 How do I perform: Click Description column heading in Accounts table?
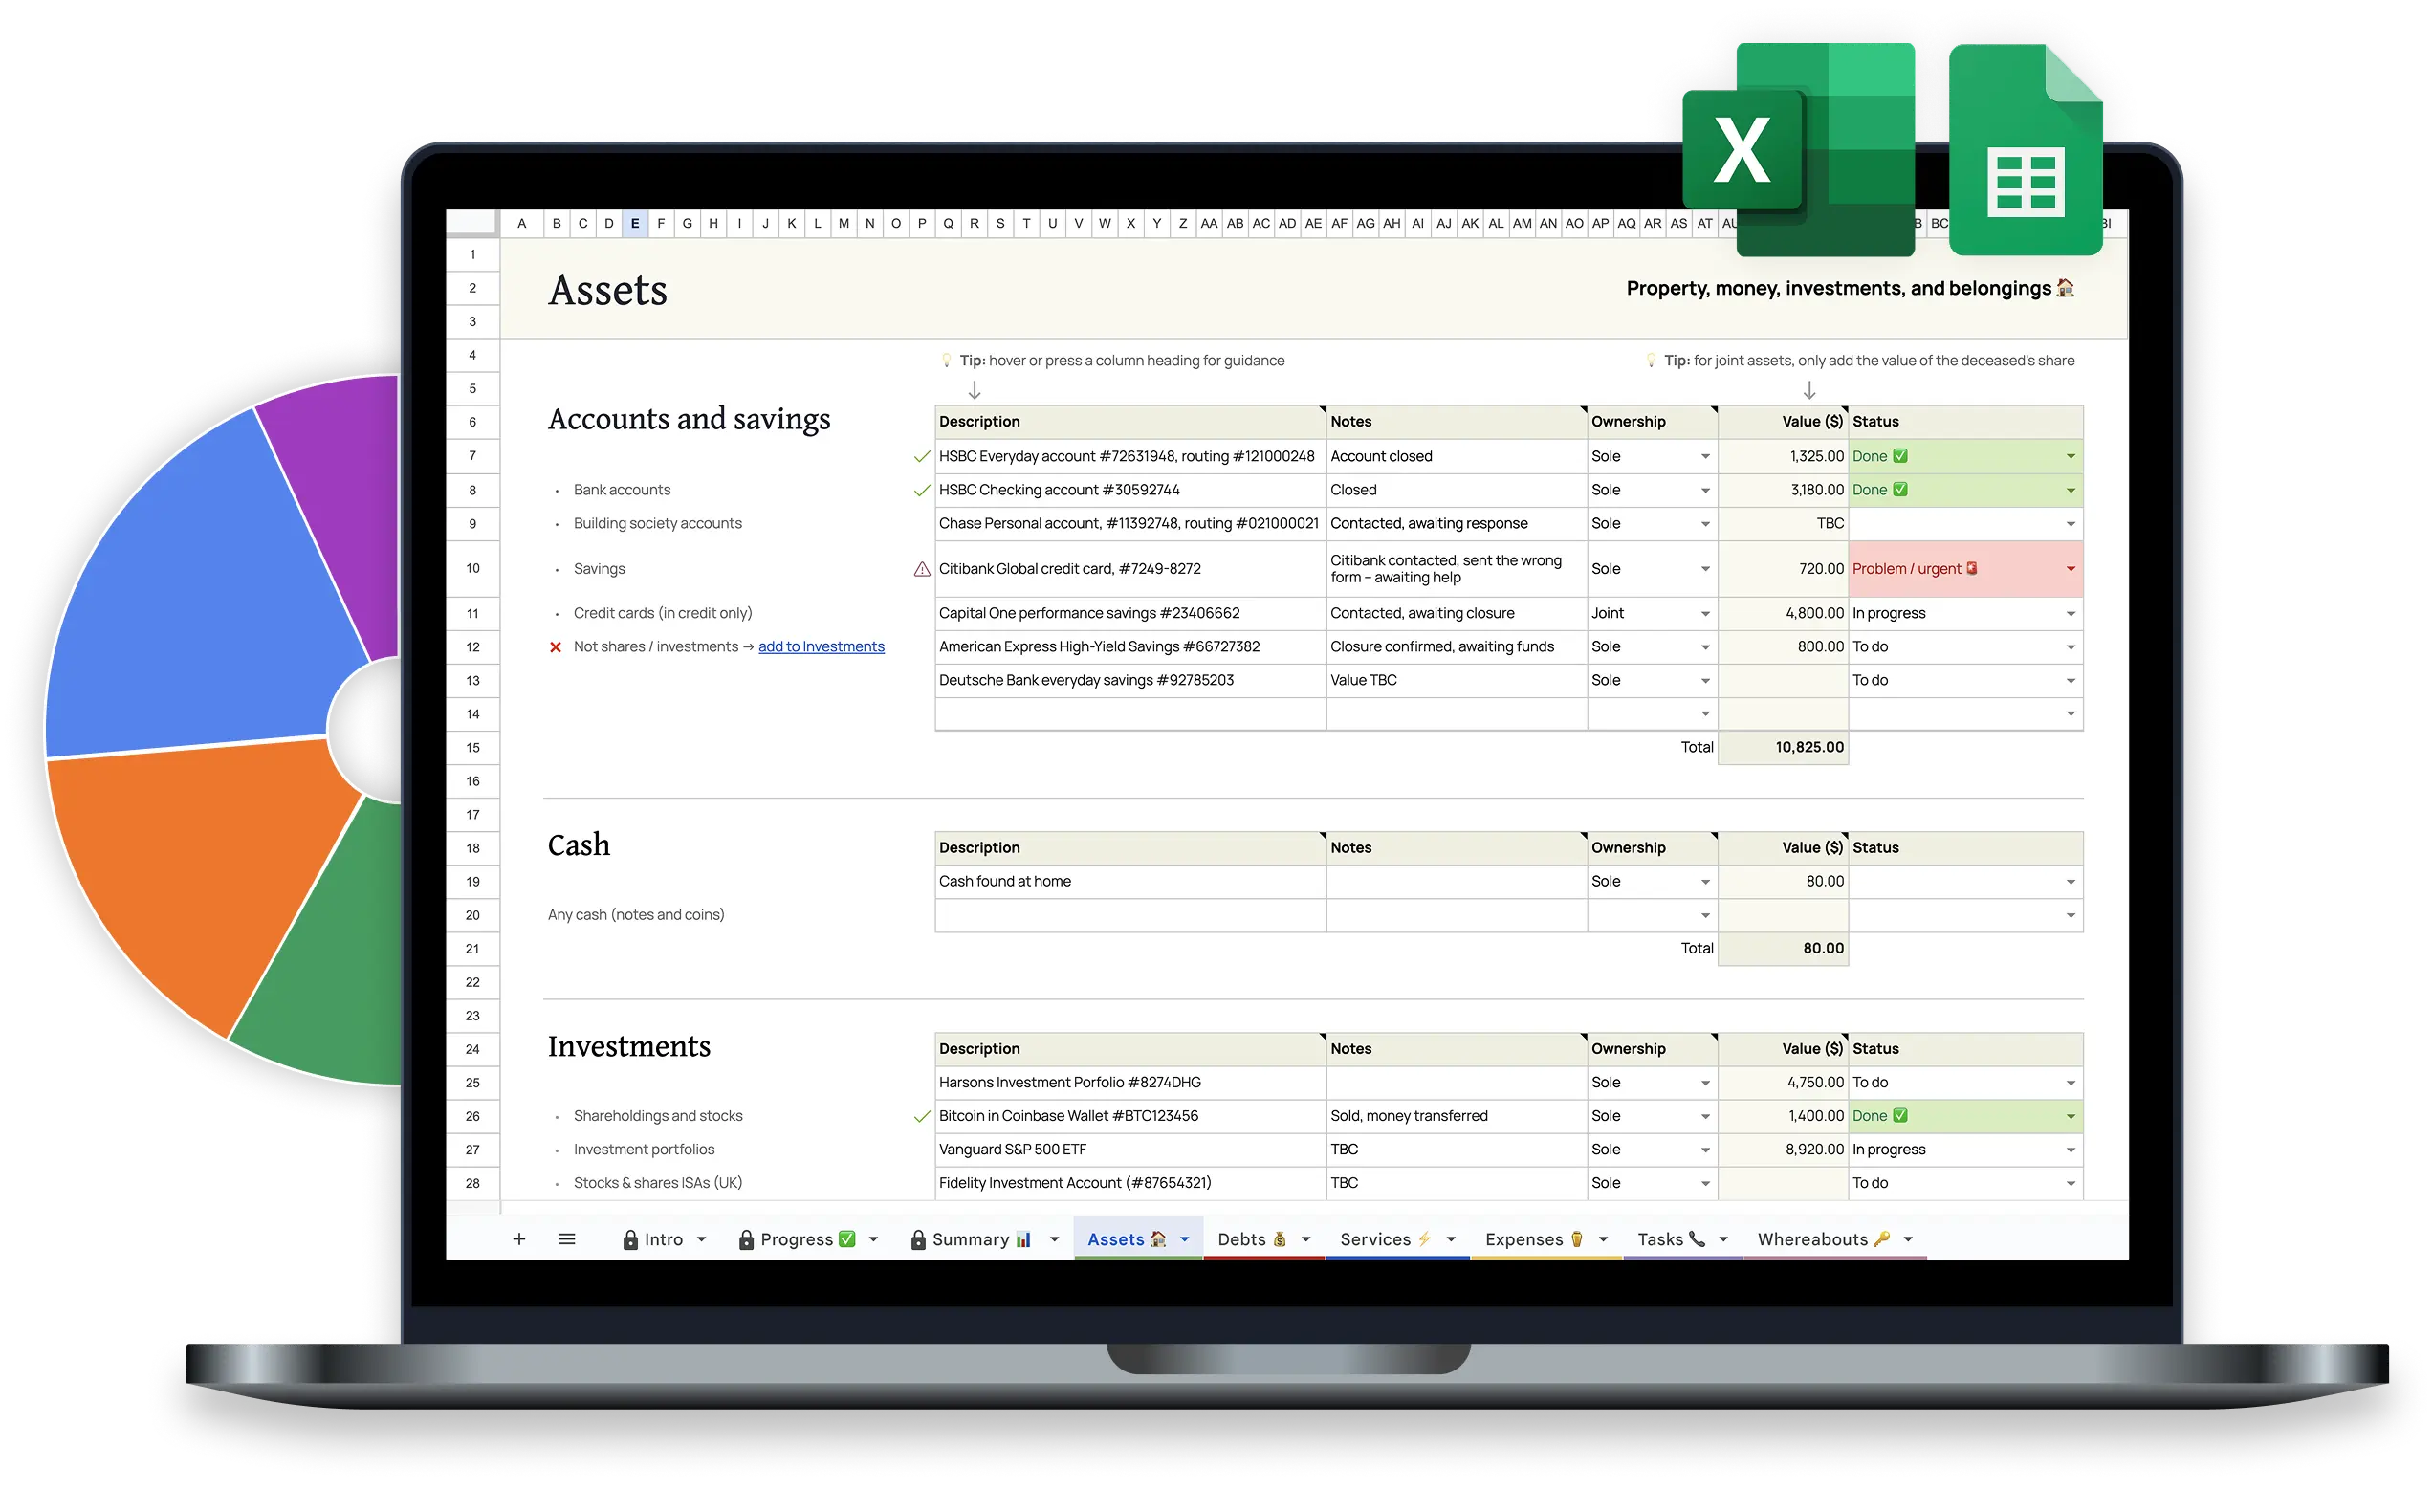1130,422
